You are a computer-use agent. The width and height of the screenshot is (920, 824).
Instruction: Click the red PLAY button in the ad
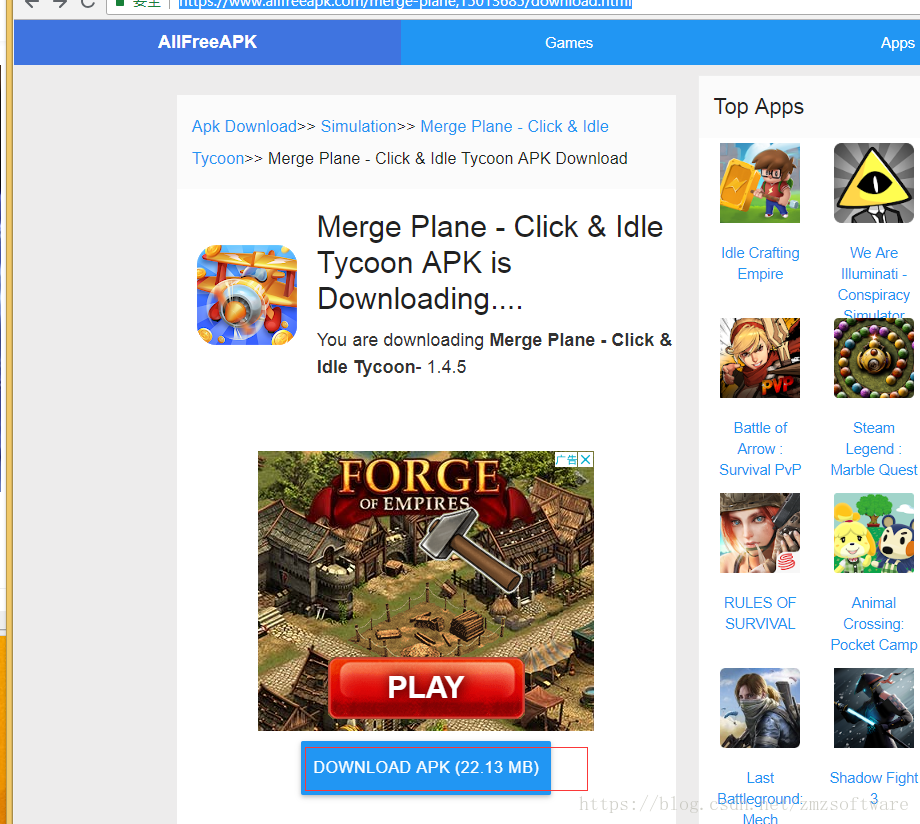point(426,687)
